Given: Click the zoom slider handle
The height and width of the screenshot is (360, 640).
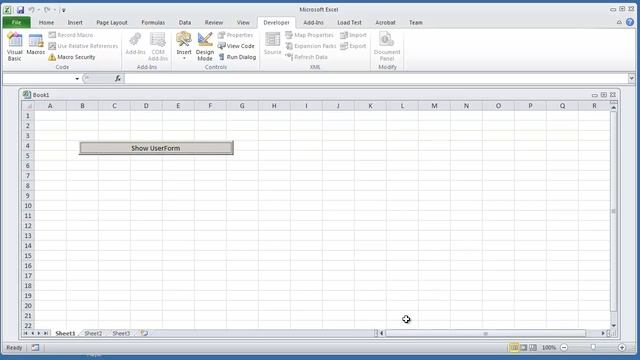Looking at the screenshot, I should pyautogui.click(x=593, y=348).
